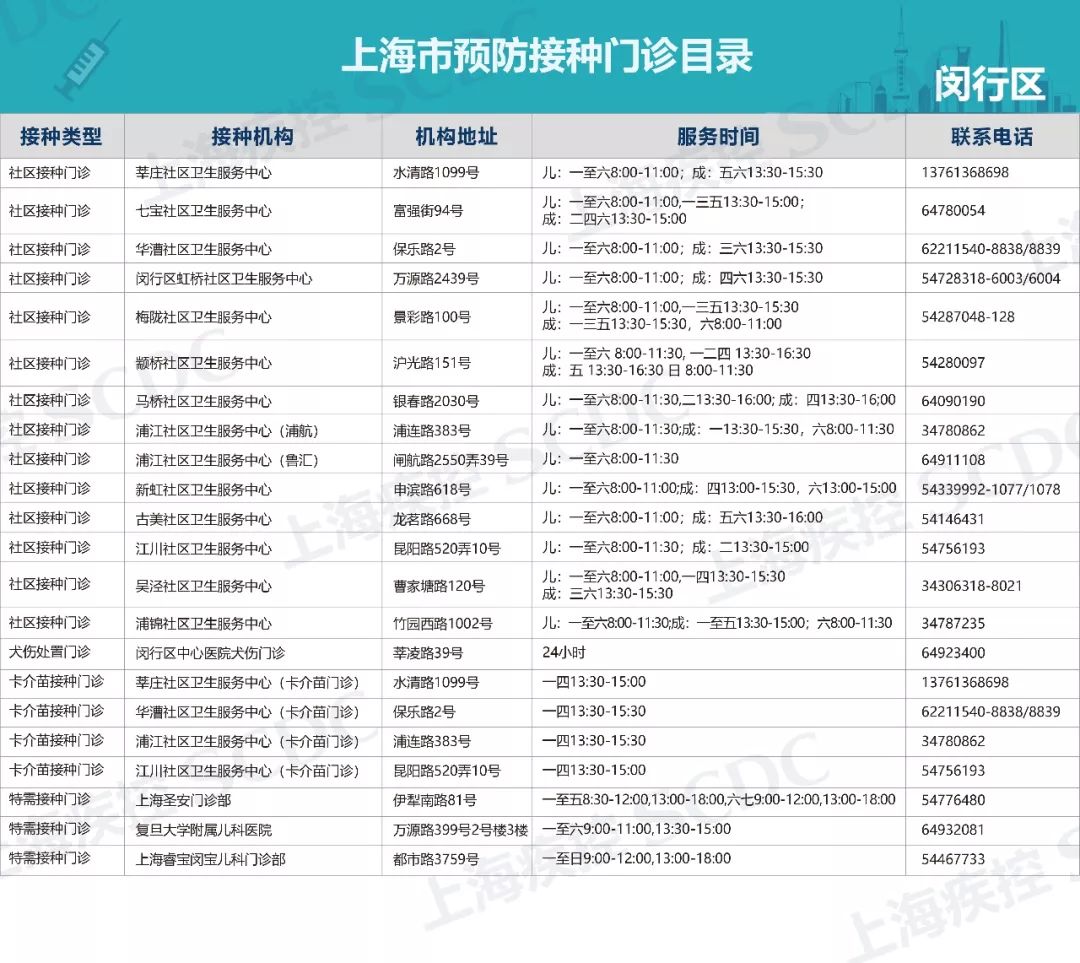Click the title 上海市预防接种门诊目录
This screenshot has height=963, width=1080.
547,55
